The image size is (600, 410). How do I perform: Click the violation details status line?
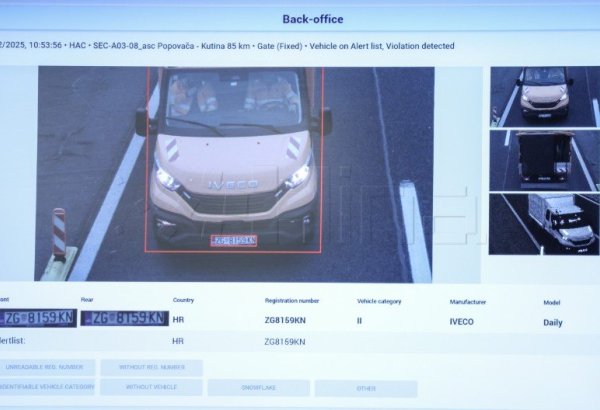pyautogui.click(x=228, y=46)
